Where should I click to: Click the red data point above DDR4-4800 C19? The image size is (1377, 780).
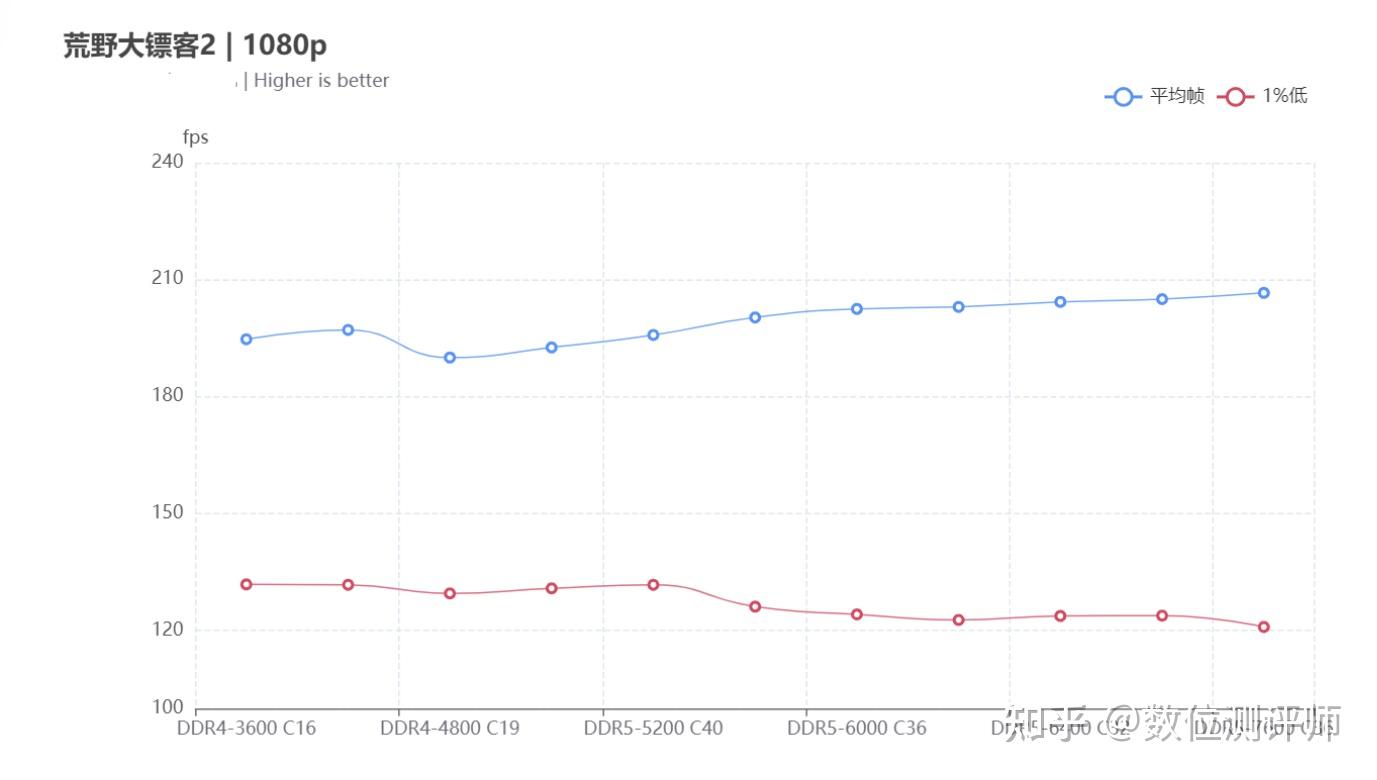(x=450, y=593)
